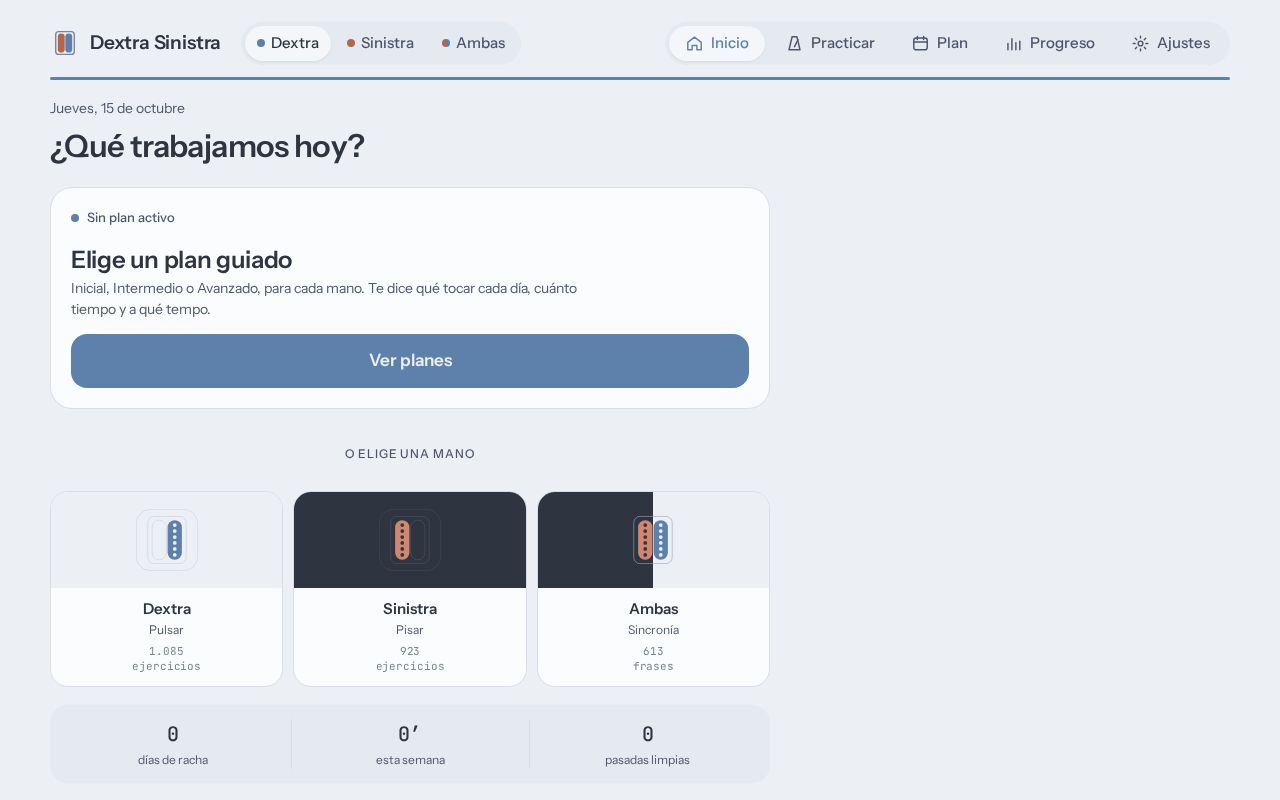Click the Ver planes button
The image size is (1280, 800).
410,361
